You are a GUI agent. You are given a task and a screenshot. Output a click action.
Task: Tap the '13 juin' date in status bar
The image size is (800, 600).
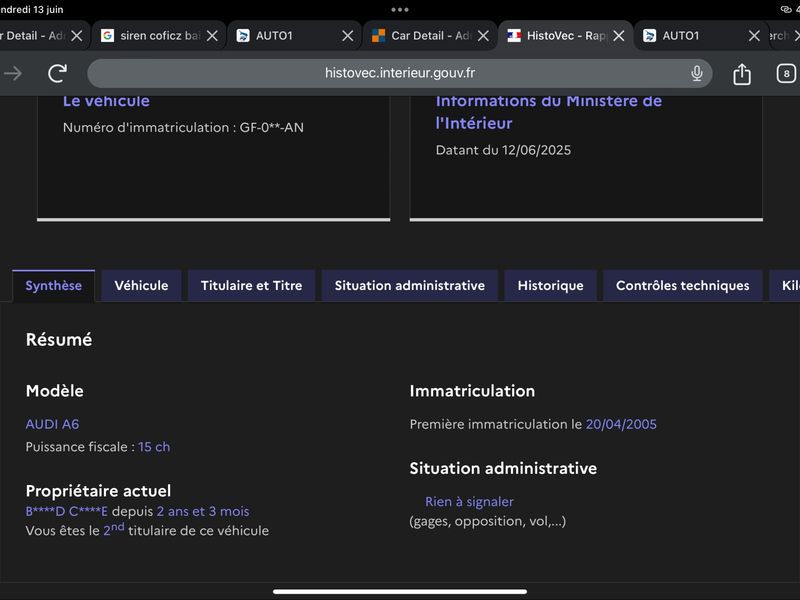(x=48, y=9)
